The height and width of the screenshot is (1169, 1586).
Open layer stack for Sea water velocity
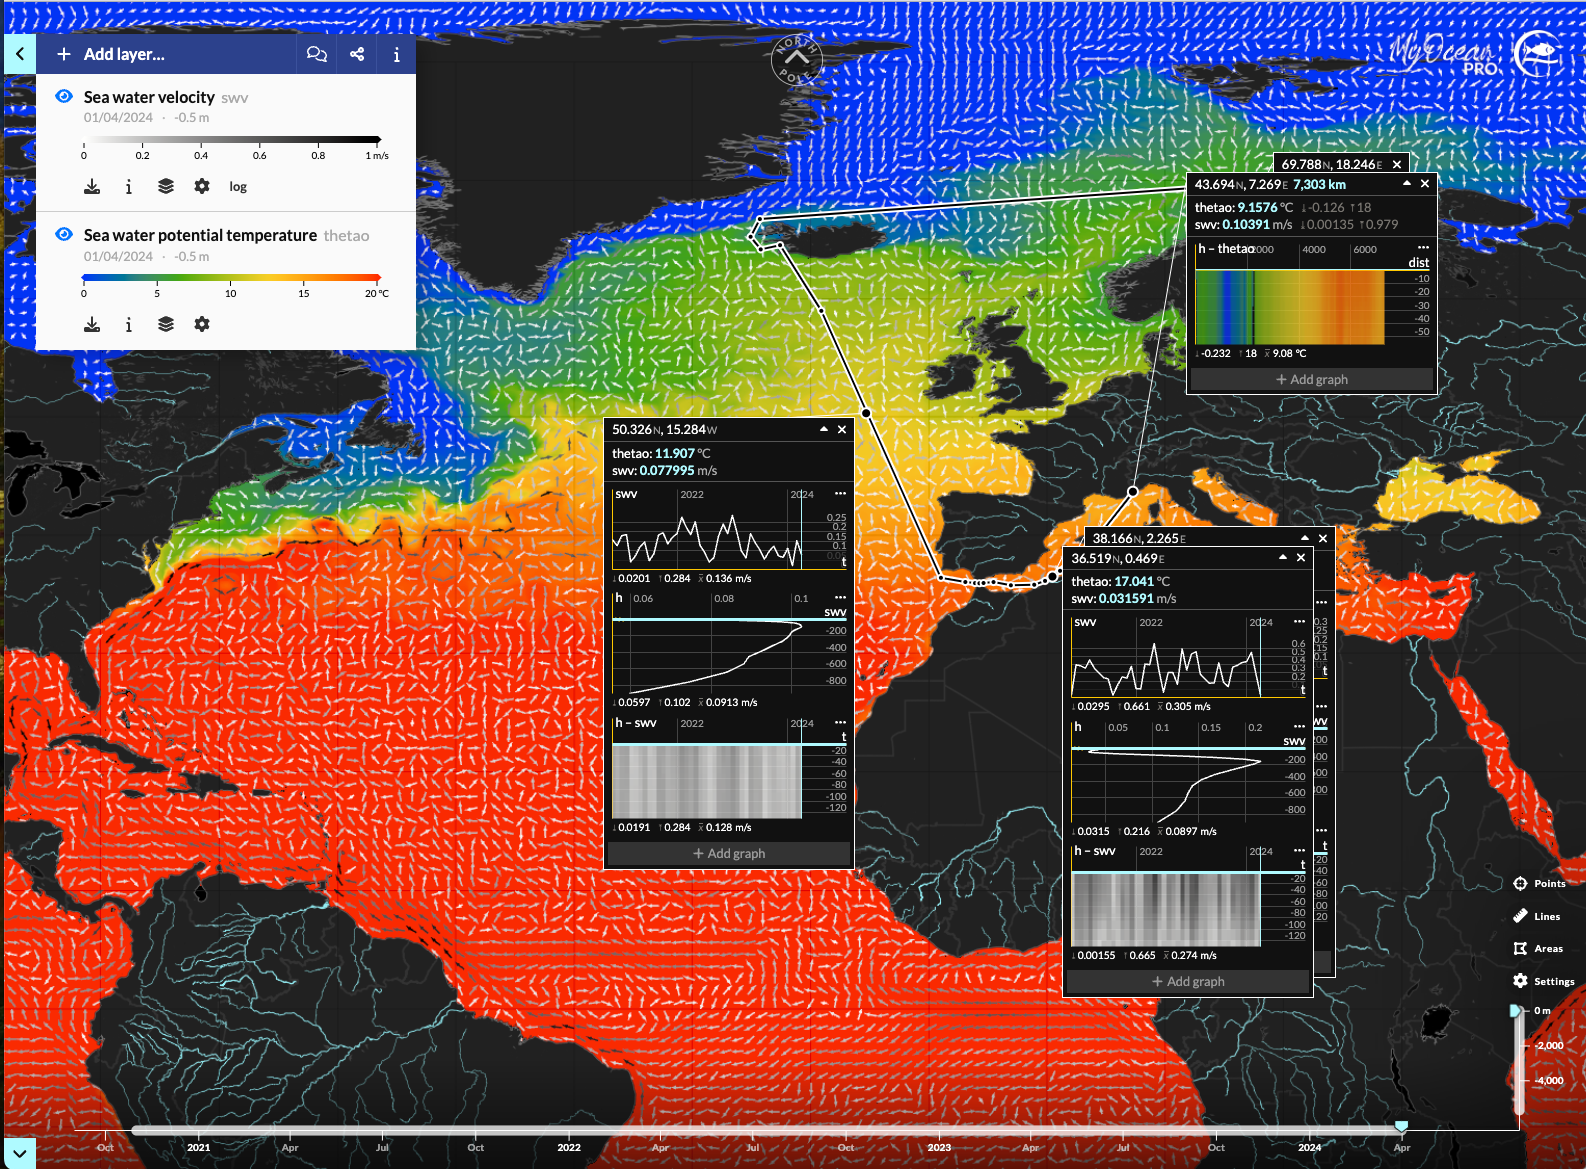tap(166, 186)
